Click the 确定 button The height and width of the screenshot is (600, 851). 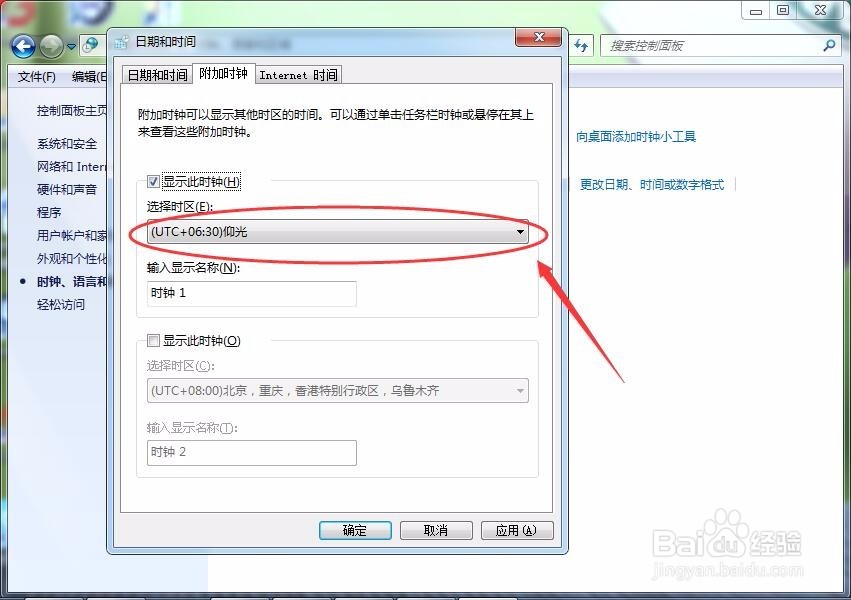pos(355,530)
